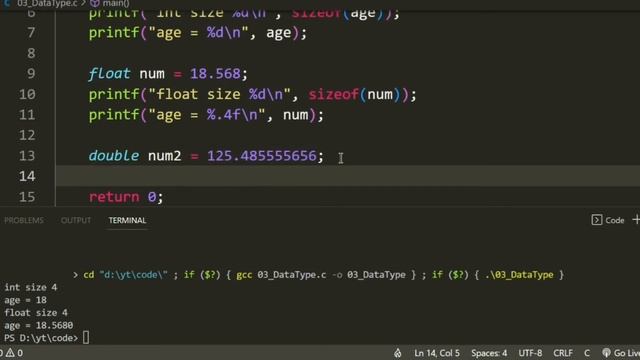Click sizeof on line 10
This screenshot has width=640, height=360.
(x=333, y=95)
